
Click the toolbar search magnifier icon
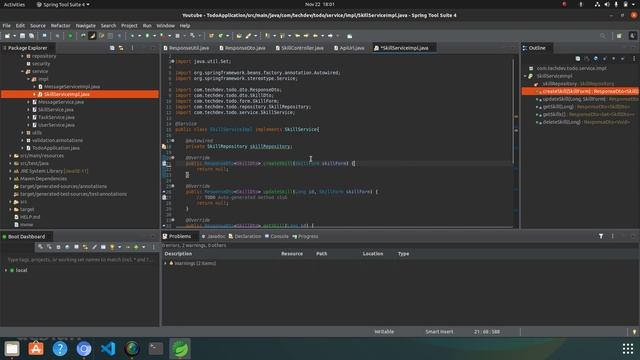pos(603,36)
